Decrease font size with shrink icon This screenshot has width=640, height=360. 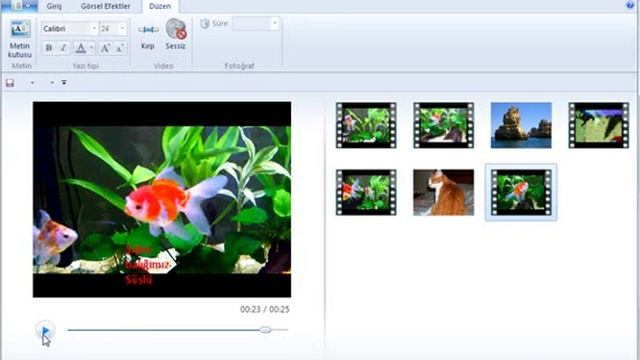tap(119, 48)
